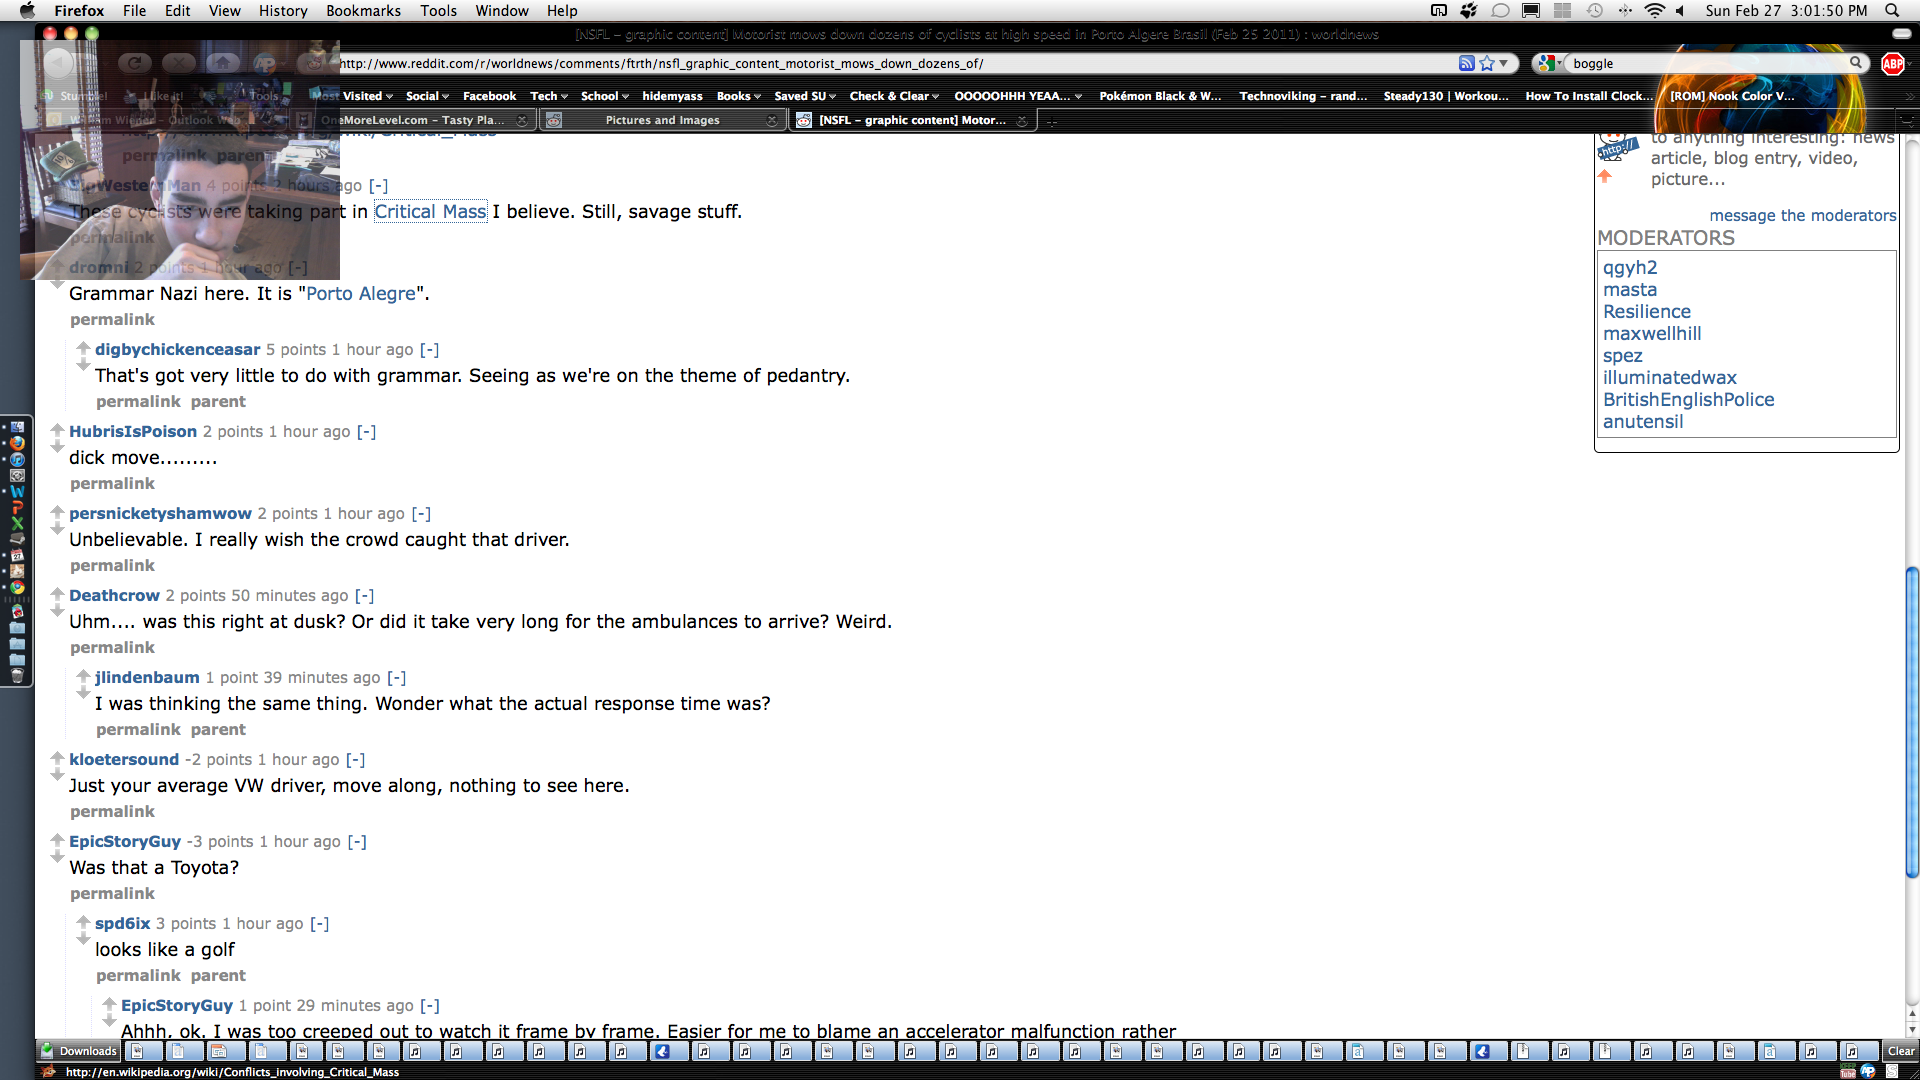This screenshot has width=1920, height=1080.
Task: Click the search magnifier icon in search box
Action: [x=1856, y=63]
